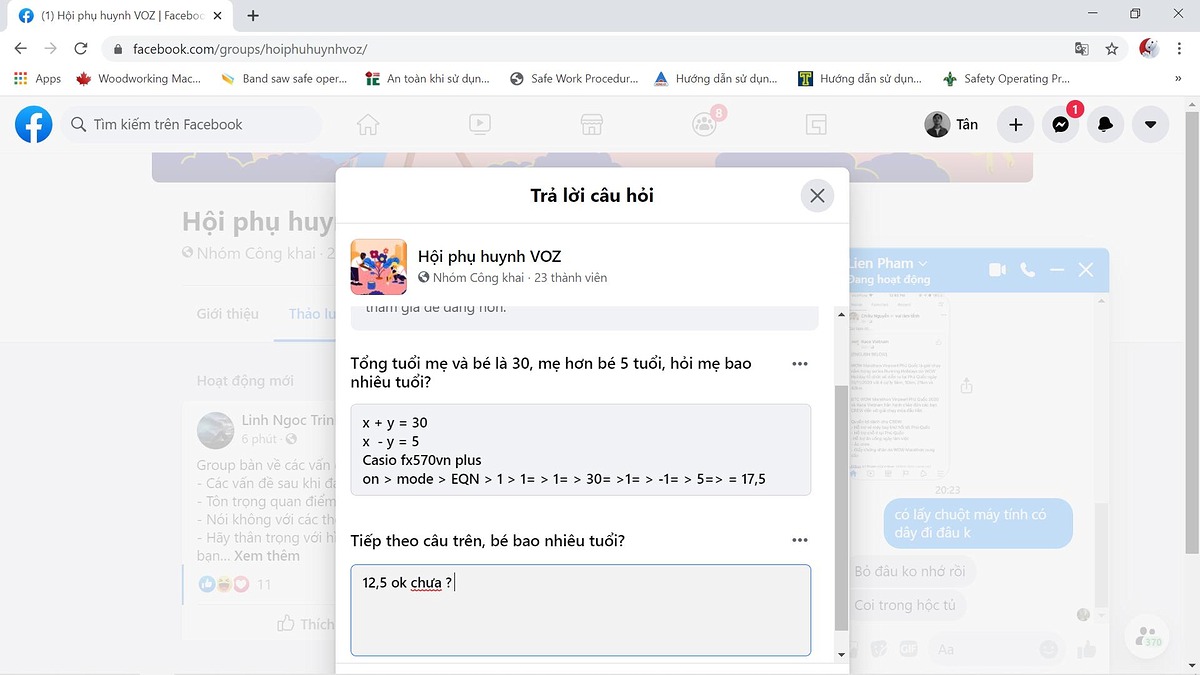Close the Hội phụ huynh VOZ tab
Viewport: 1200px width, 675px height.
[x=219, y=16]
